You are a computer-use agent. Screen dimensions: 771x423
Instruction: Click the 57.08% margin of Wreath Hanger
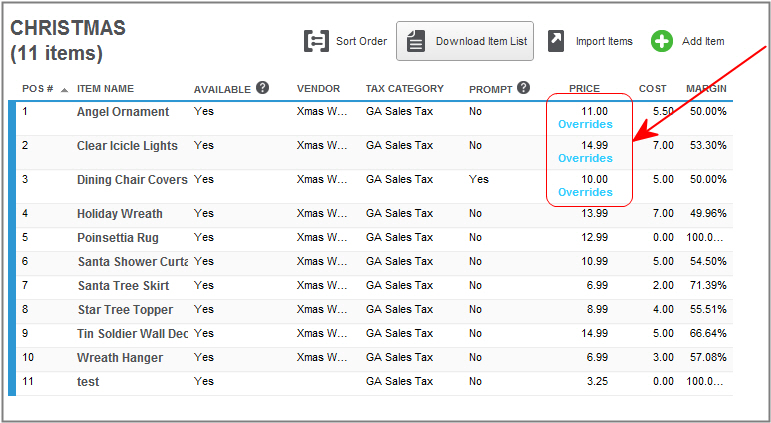point(708,358)
